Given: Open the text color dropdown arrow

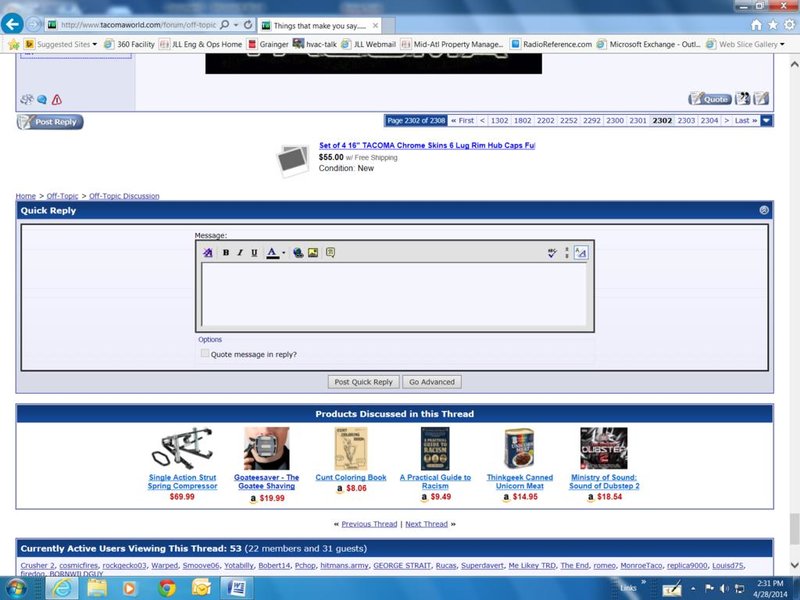Looking at the screenshot, I should click(x=284, y=253).
